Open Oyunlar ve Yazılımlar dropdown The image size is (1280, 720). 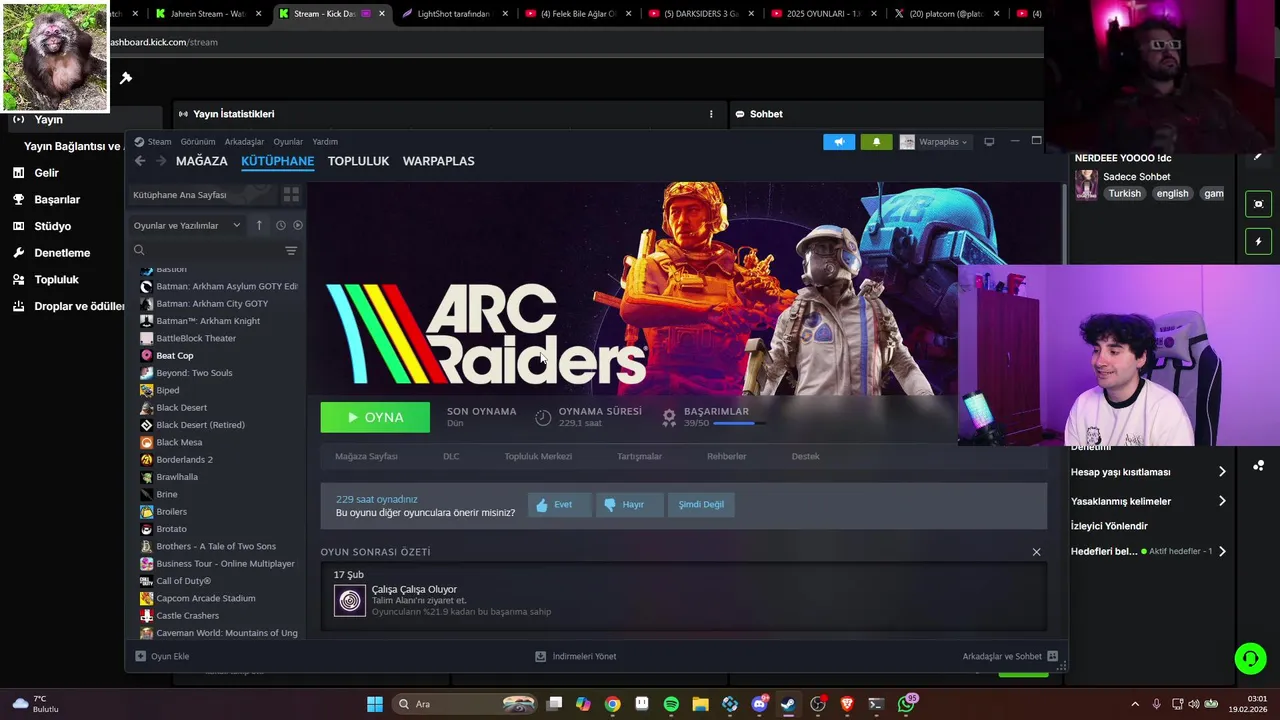tap(187, 225)
